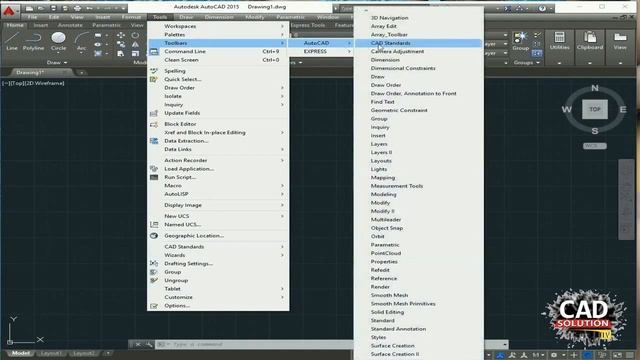Rotate ViewCube to East direction

(623, 109)
